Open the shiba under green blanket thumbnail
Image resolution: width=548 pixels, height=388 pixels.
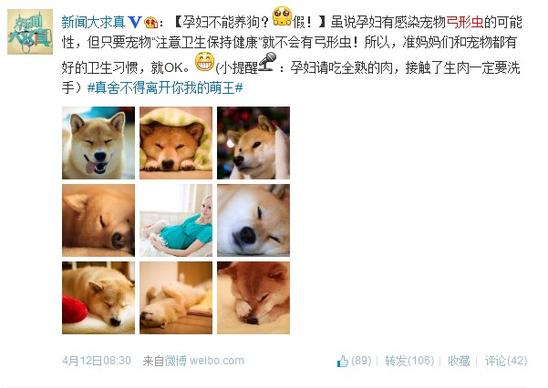(176, 143)
